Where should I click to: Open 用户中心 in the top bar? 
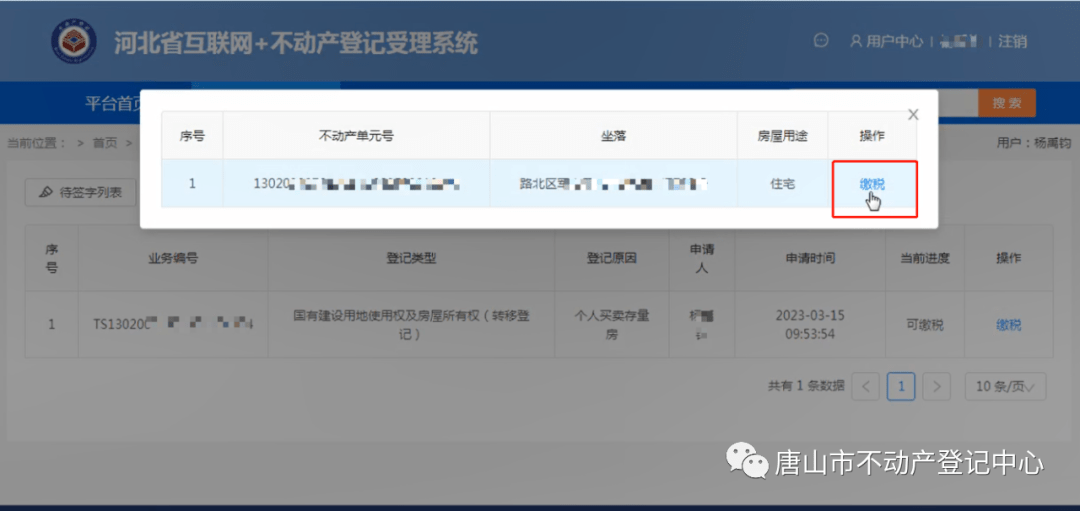(886, 42)
